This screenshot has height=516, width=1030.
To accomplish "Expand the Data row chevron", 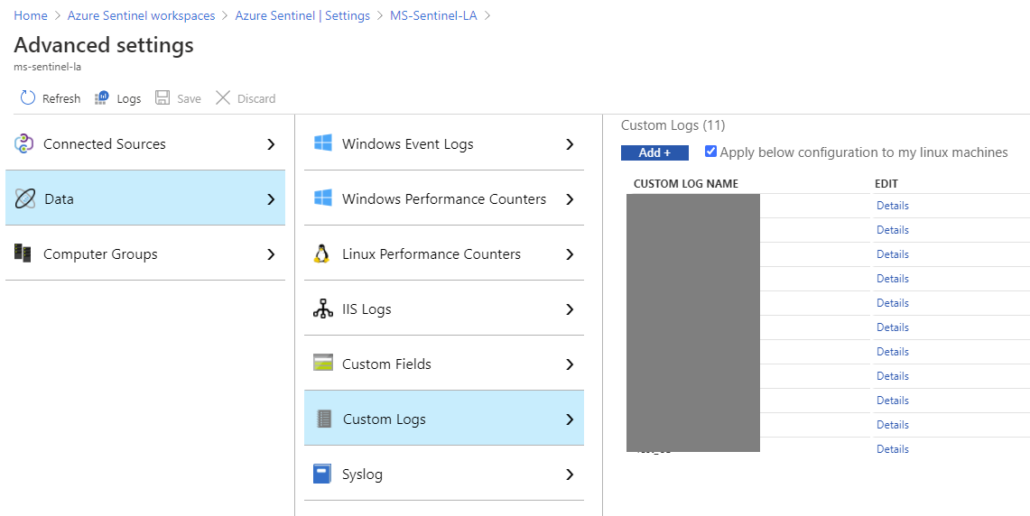I will coord(271,200).
